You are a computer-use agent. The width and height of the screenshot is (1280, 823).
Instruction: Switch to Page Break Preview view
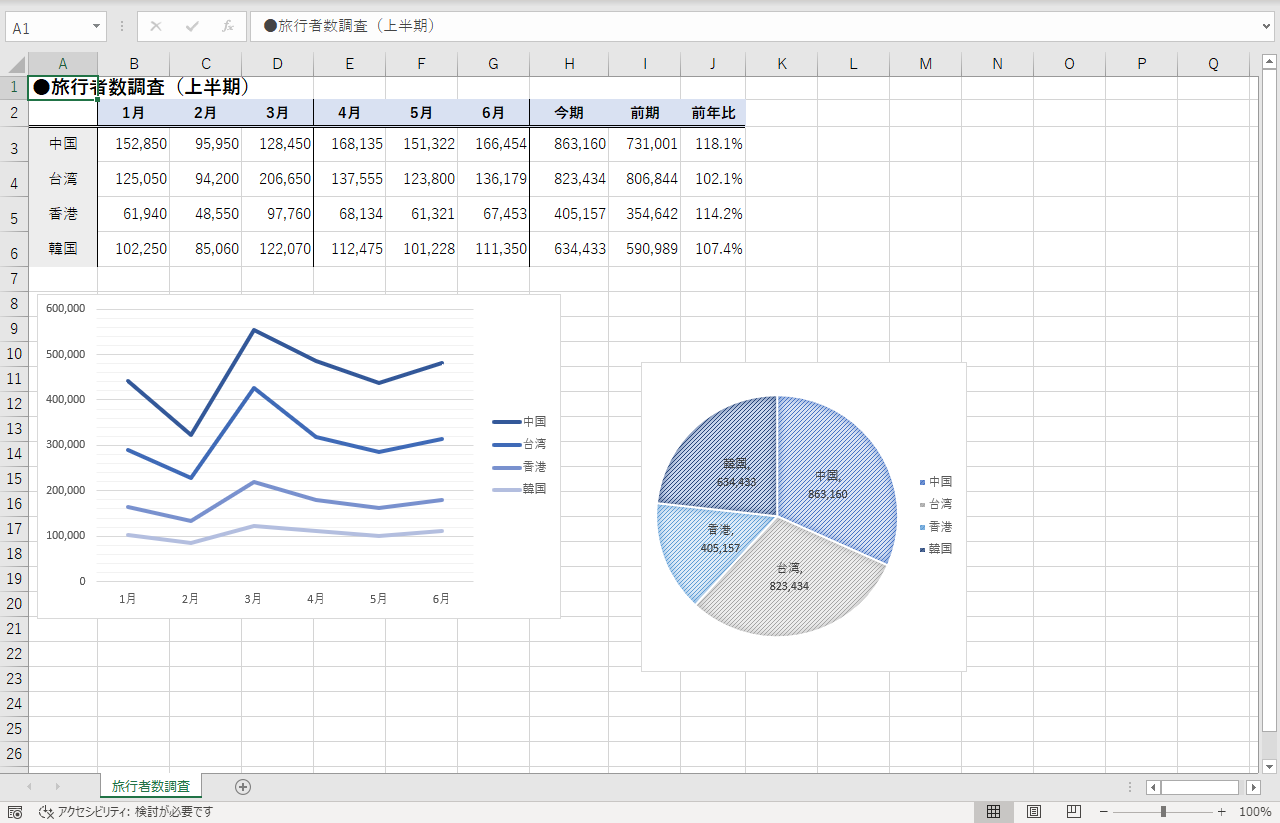(1074, 811)
